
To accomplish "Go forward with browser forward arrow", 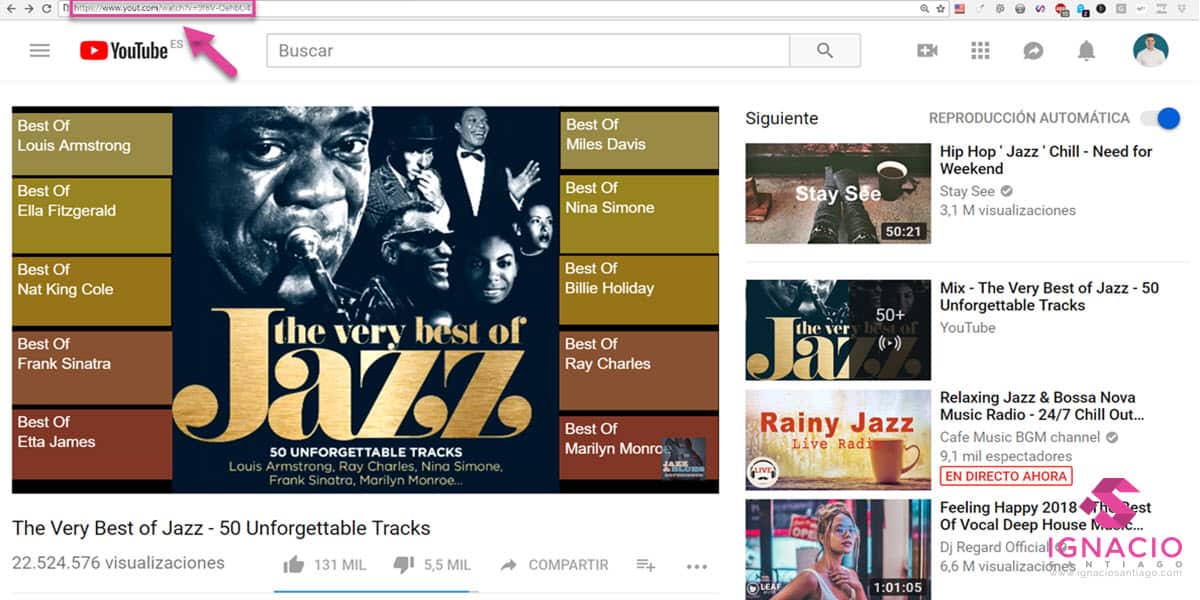I will click(x=27, y=8).
